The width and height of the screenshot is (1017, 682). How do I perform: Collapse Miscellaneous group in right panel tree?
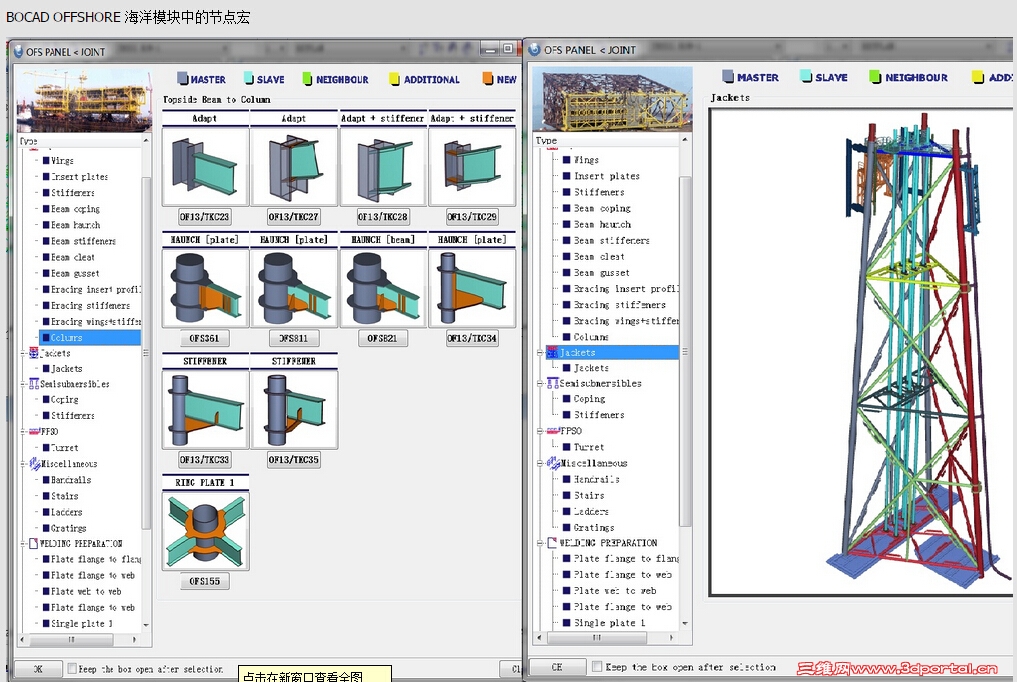tap(540, 463)
